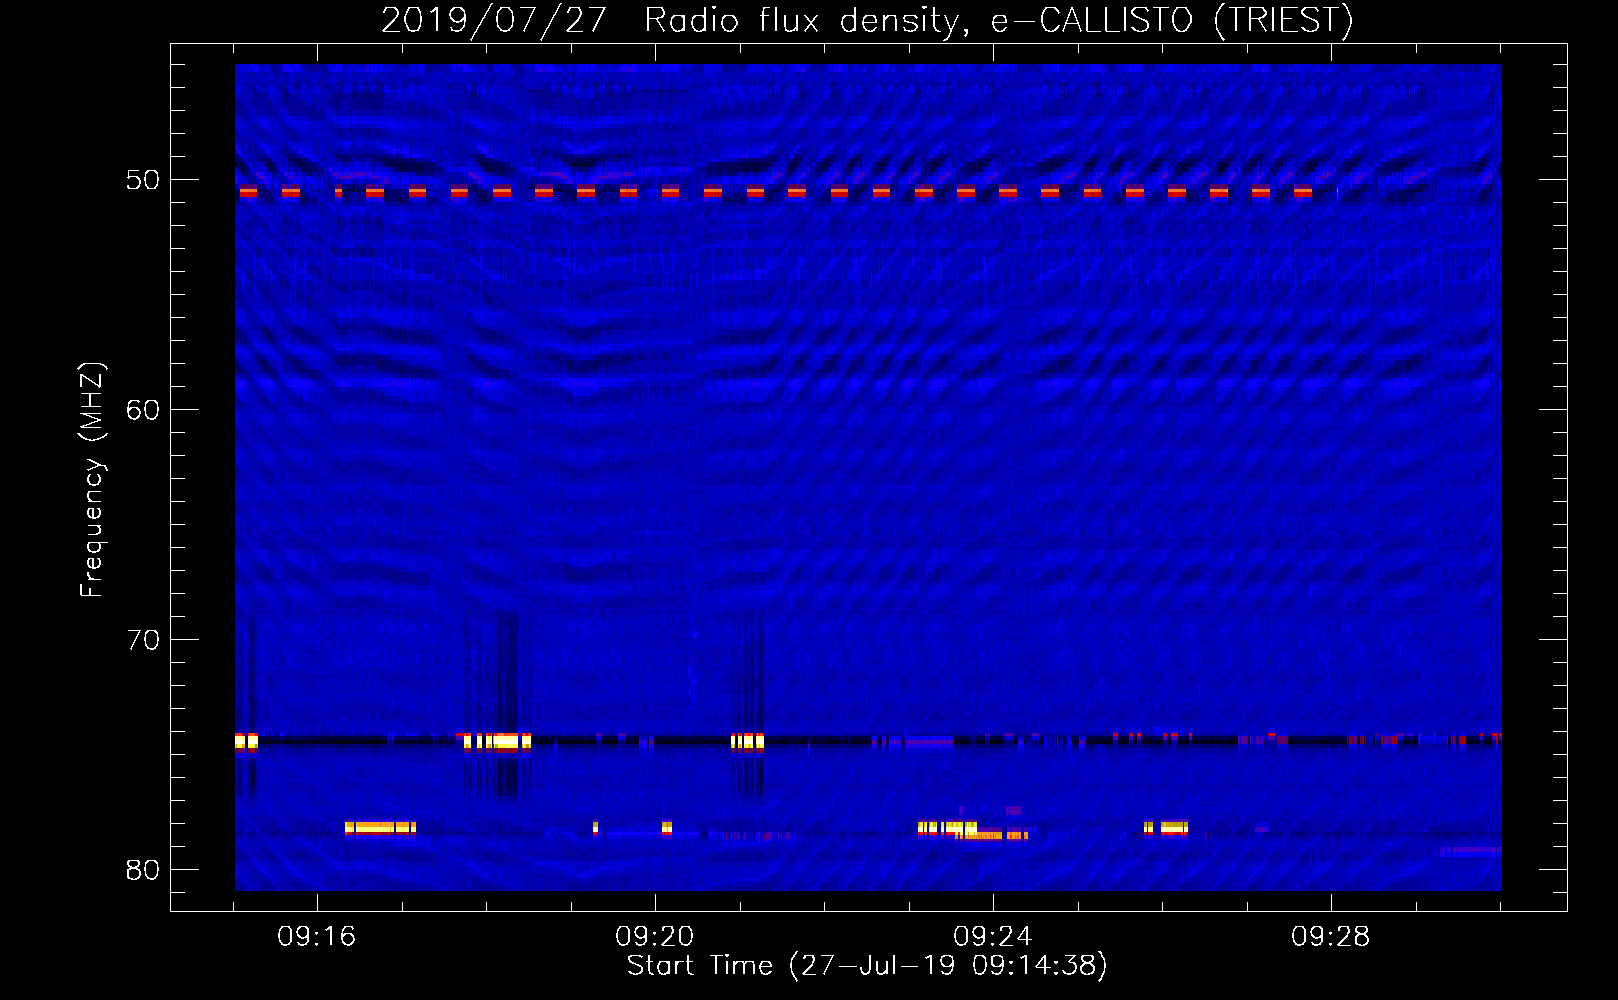Click the '09:16' time tick label
The width and height of the screenshot is (1618, 1000).
click(317, 937)
